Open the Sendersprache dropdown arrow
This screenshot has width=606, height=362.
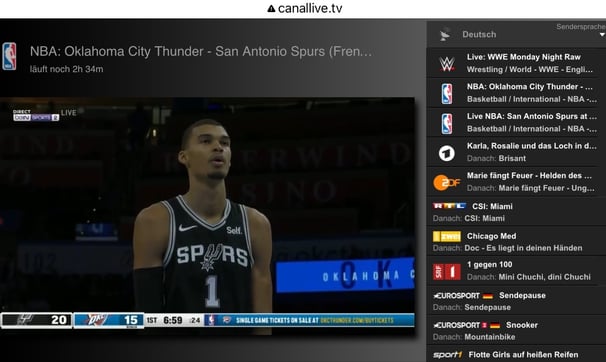(x=602, y=35)
